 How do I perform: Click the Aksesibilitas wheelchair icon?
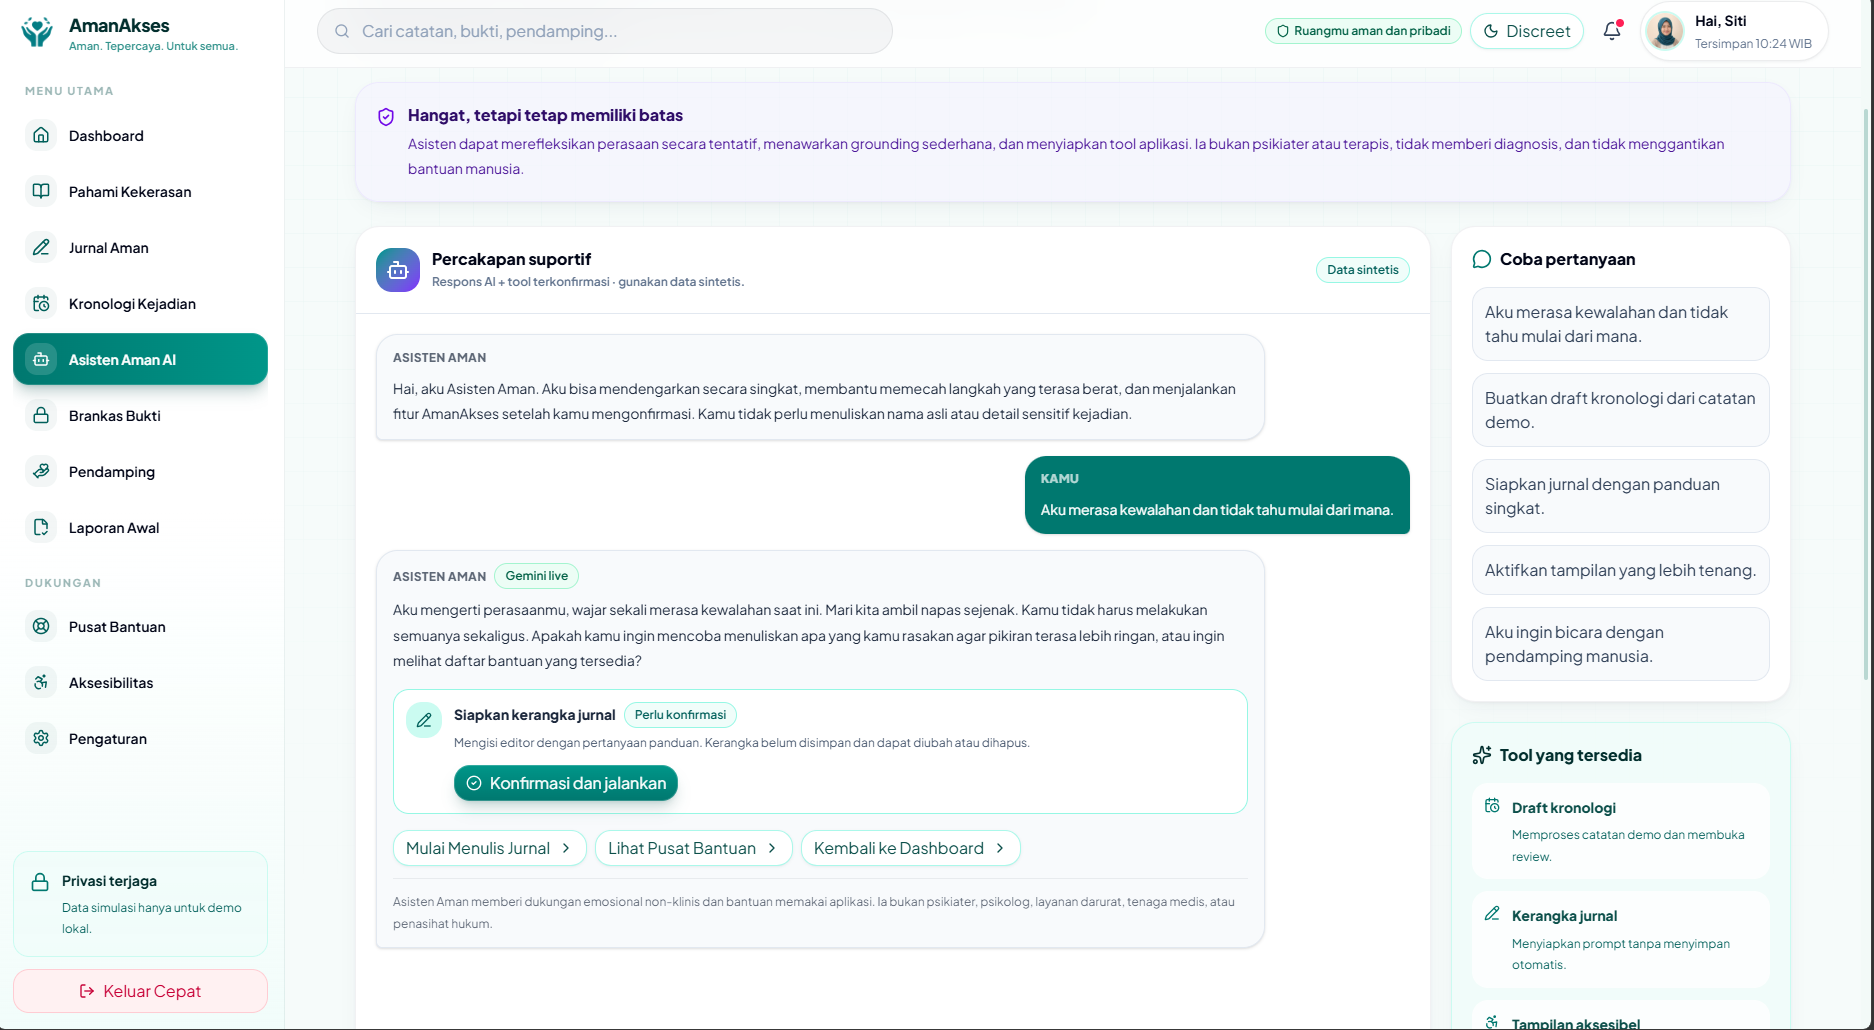click(41, 682)
